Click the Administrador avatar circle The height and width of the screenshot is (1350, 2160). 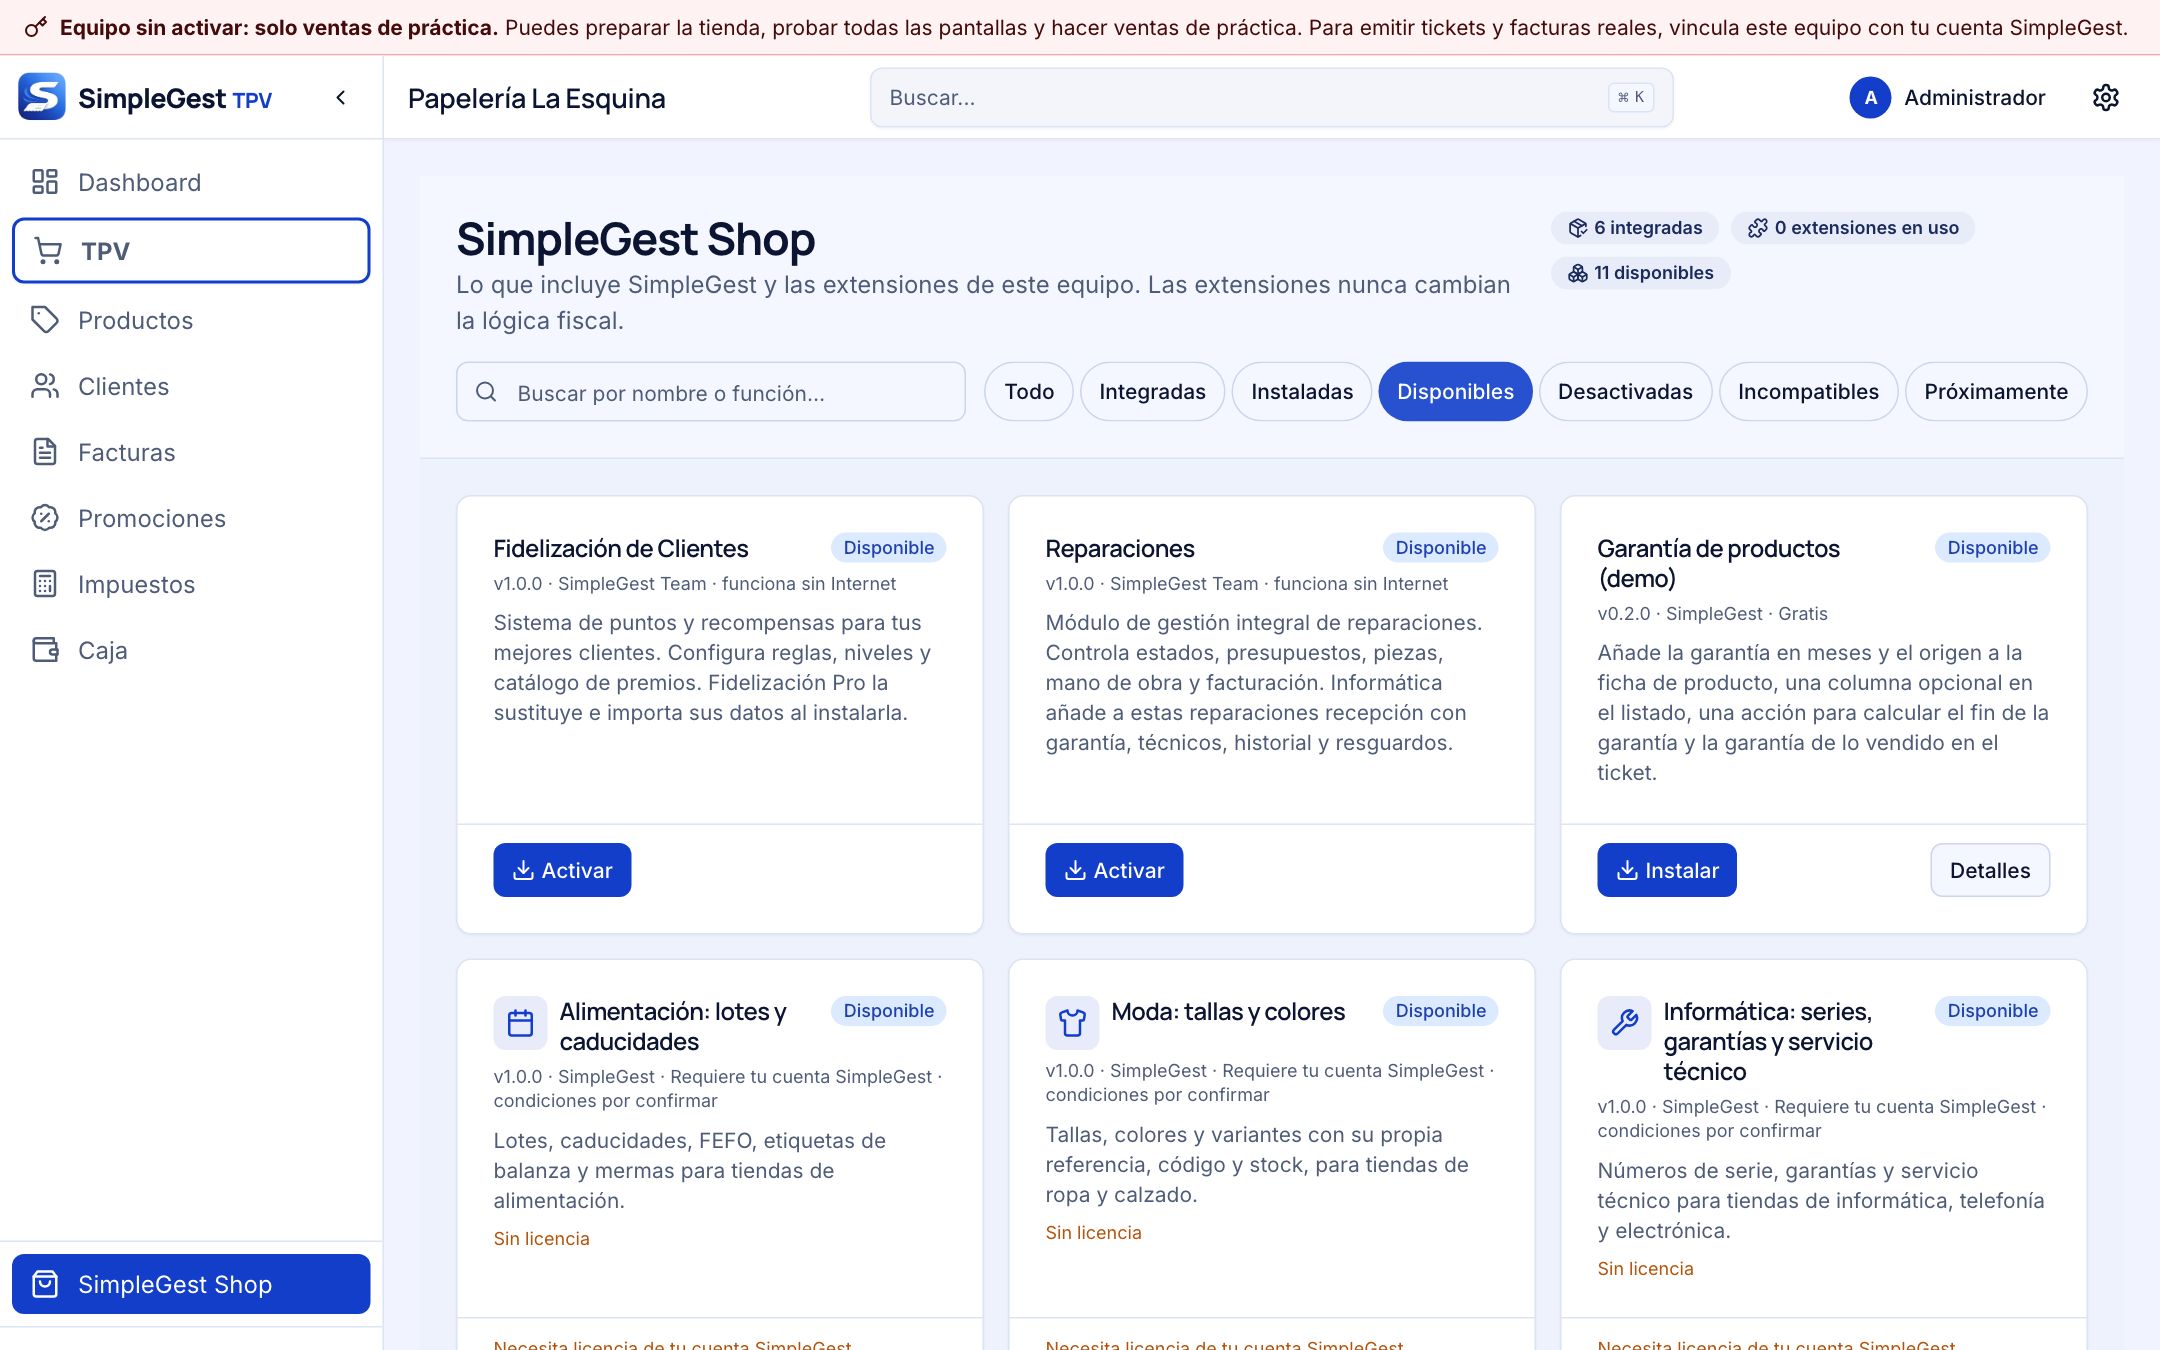pyautogui.click(x=1870, y=97)
